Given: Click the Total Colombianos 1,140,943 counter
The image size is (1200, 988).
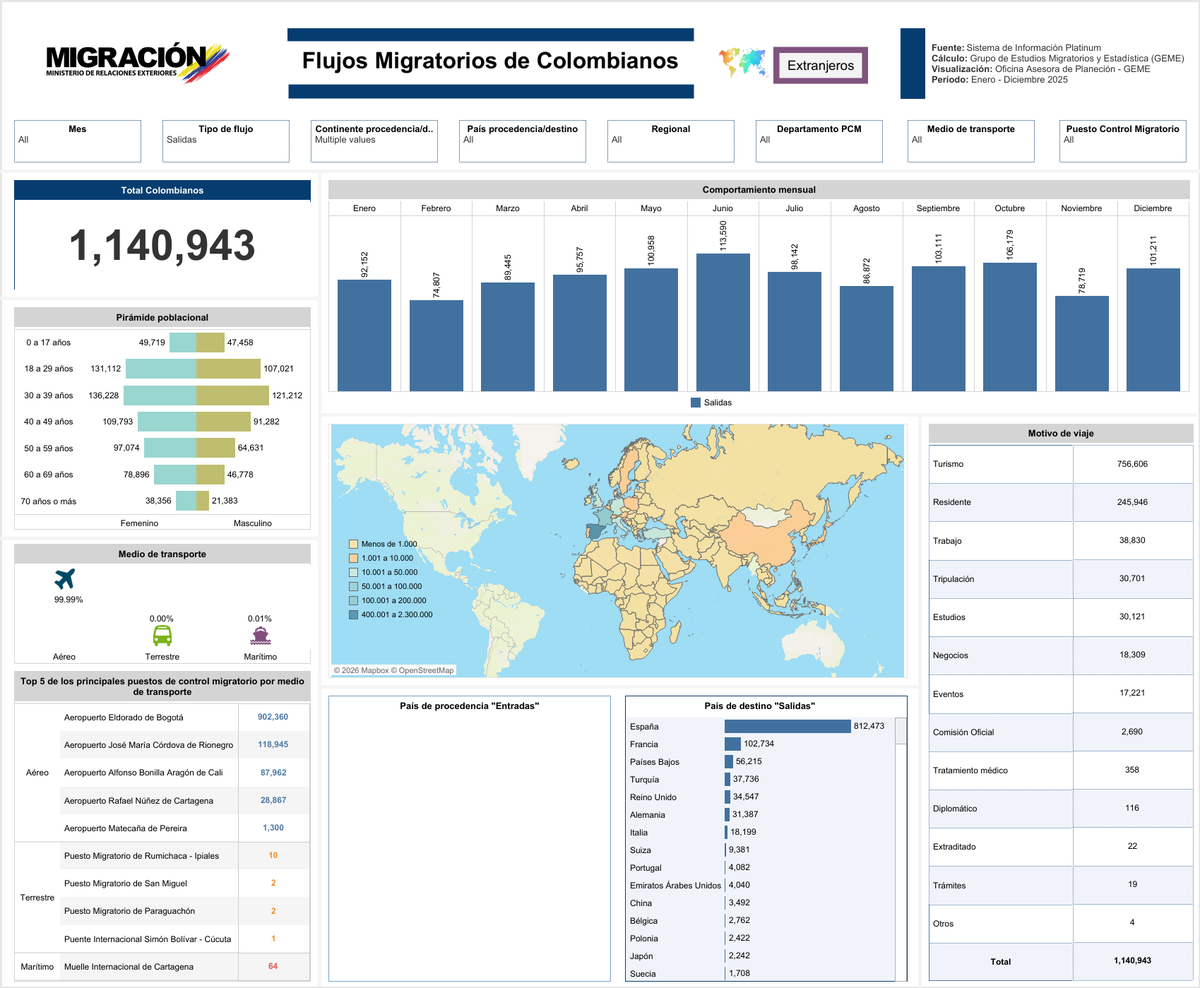Looking at the screenshot, I should pos(161,244).
